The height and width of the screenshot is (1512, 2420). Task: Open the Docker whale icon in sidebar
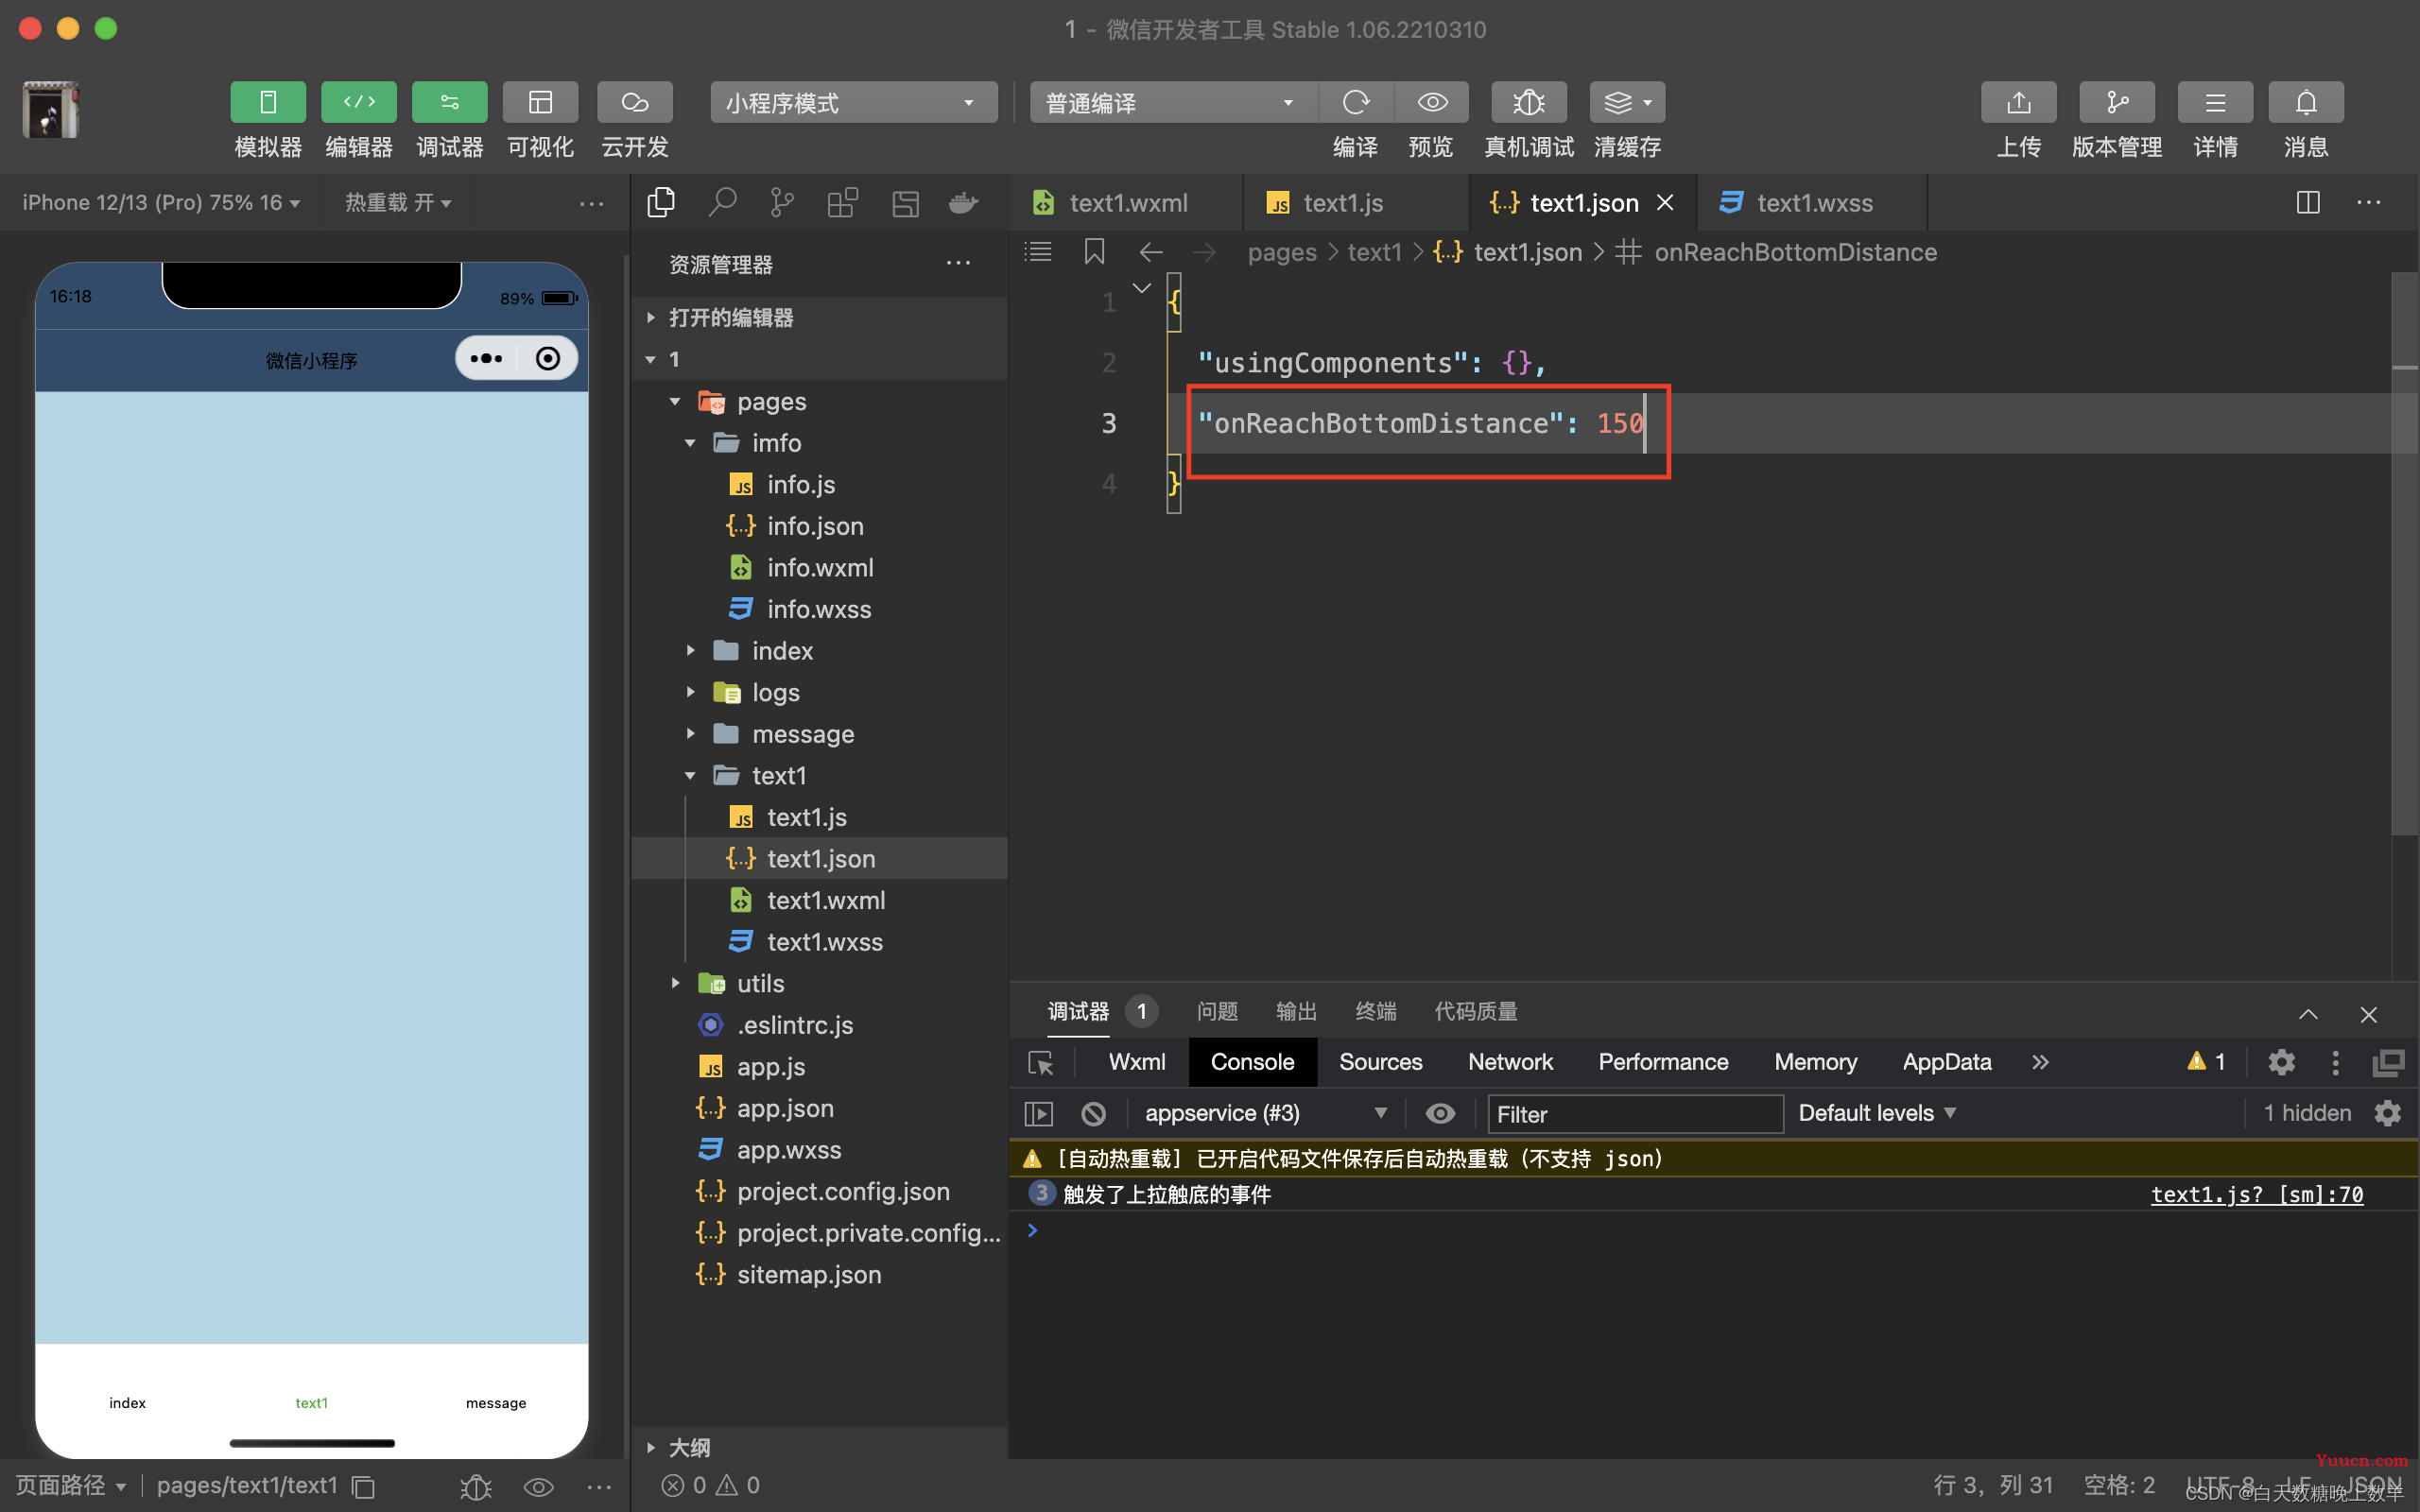click(x=963, y=203)
